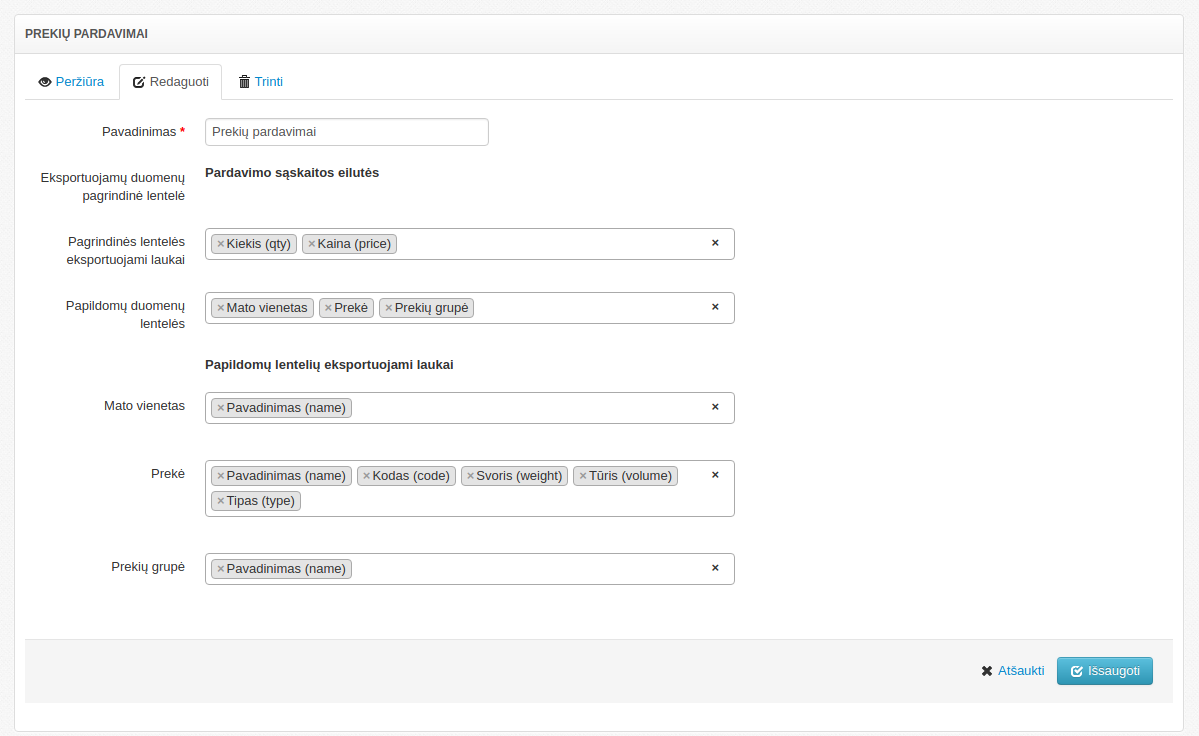Image resolution: width=1199 pixels, height=736 pixels.
Task: Remove the Kiekis (qty) tag
Action: point(220,244)
